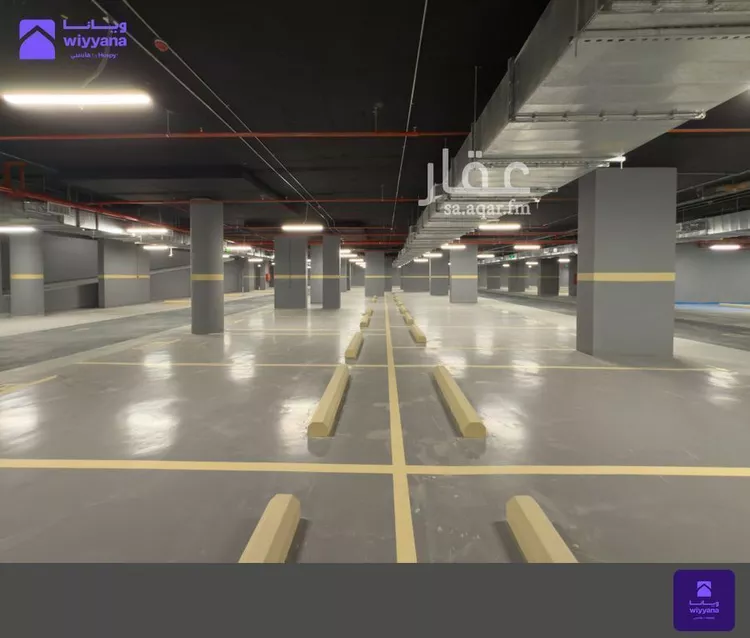Click the yellow wheel stop bottom-left foreground
The height and width of the screenshot is (638, 750).
(x=271, y=528)
